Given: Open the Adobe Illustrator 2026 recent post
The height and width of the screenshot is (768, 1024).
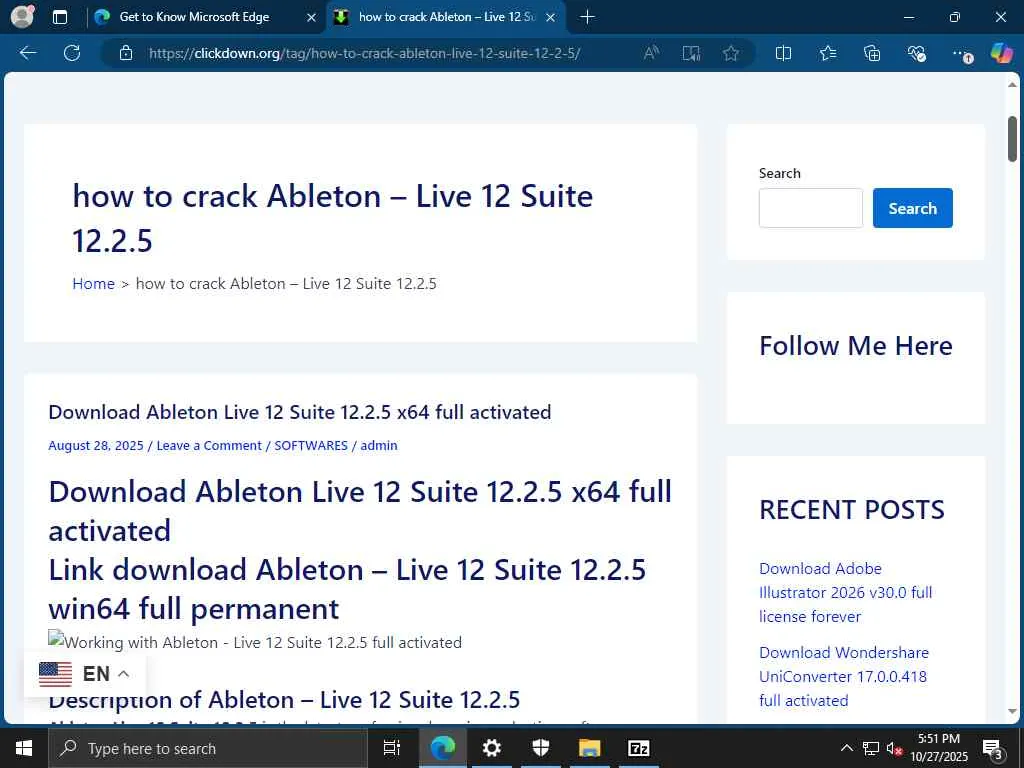Looking at the screenshot, I should coord(846,592).
